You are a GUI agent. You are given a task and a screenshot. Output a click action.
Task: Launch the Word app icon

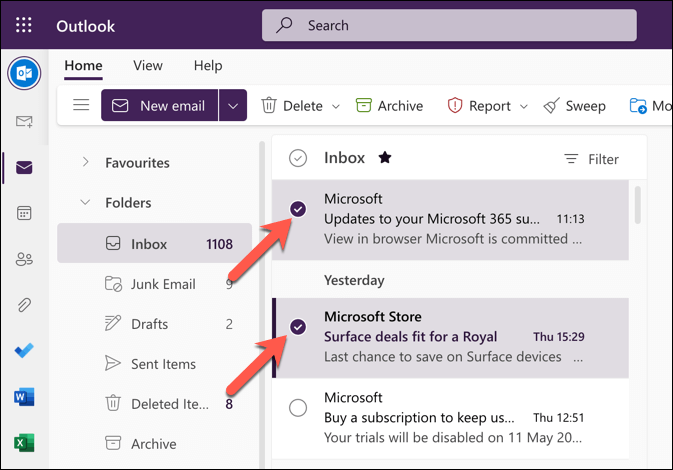(23, 397)
